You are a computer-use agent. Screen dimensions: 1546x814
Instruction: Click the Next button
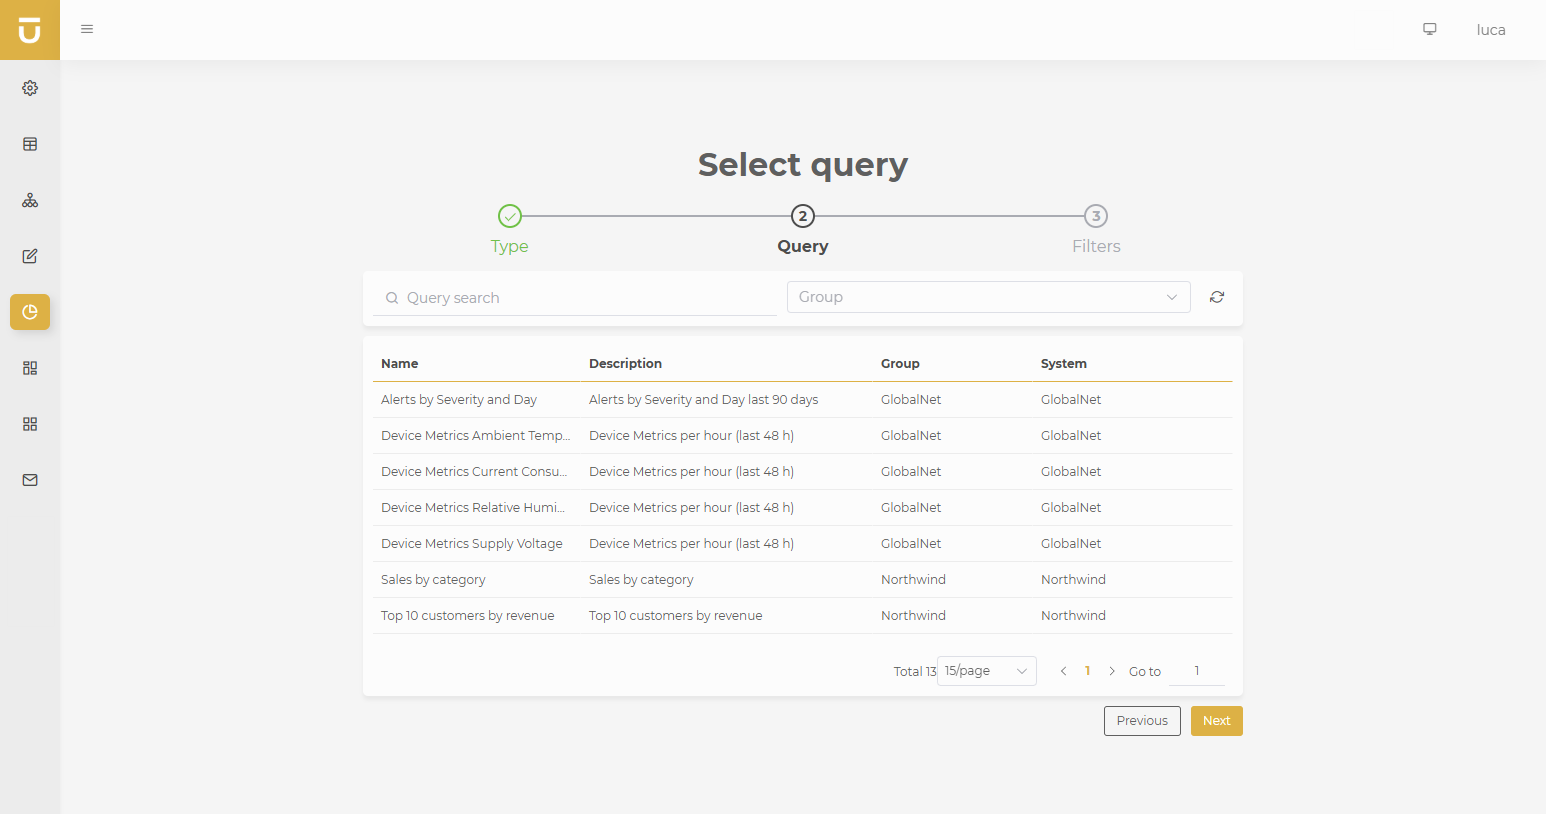[1216, 720]
